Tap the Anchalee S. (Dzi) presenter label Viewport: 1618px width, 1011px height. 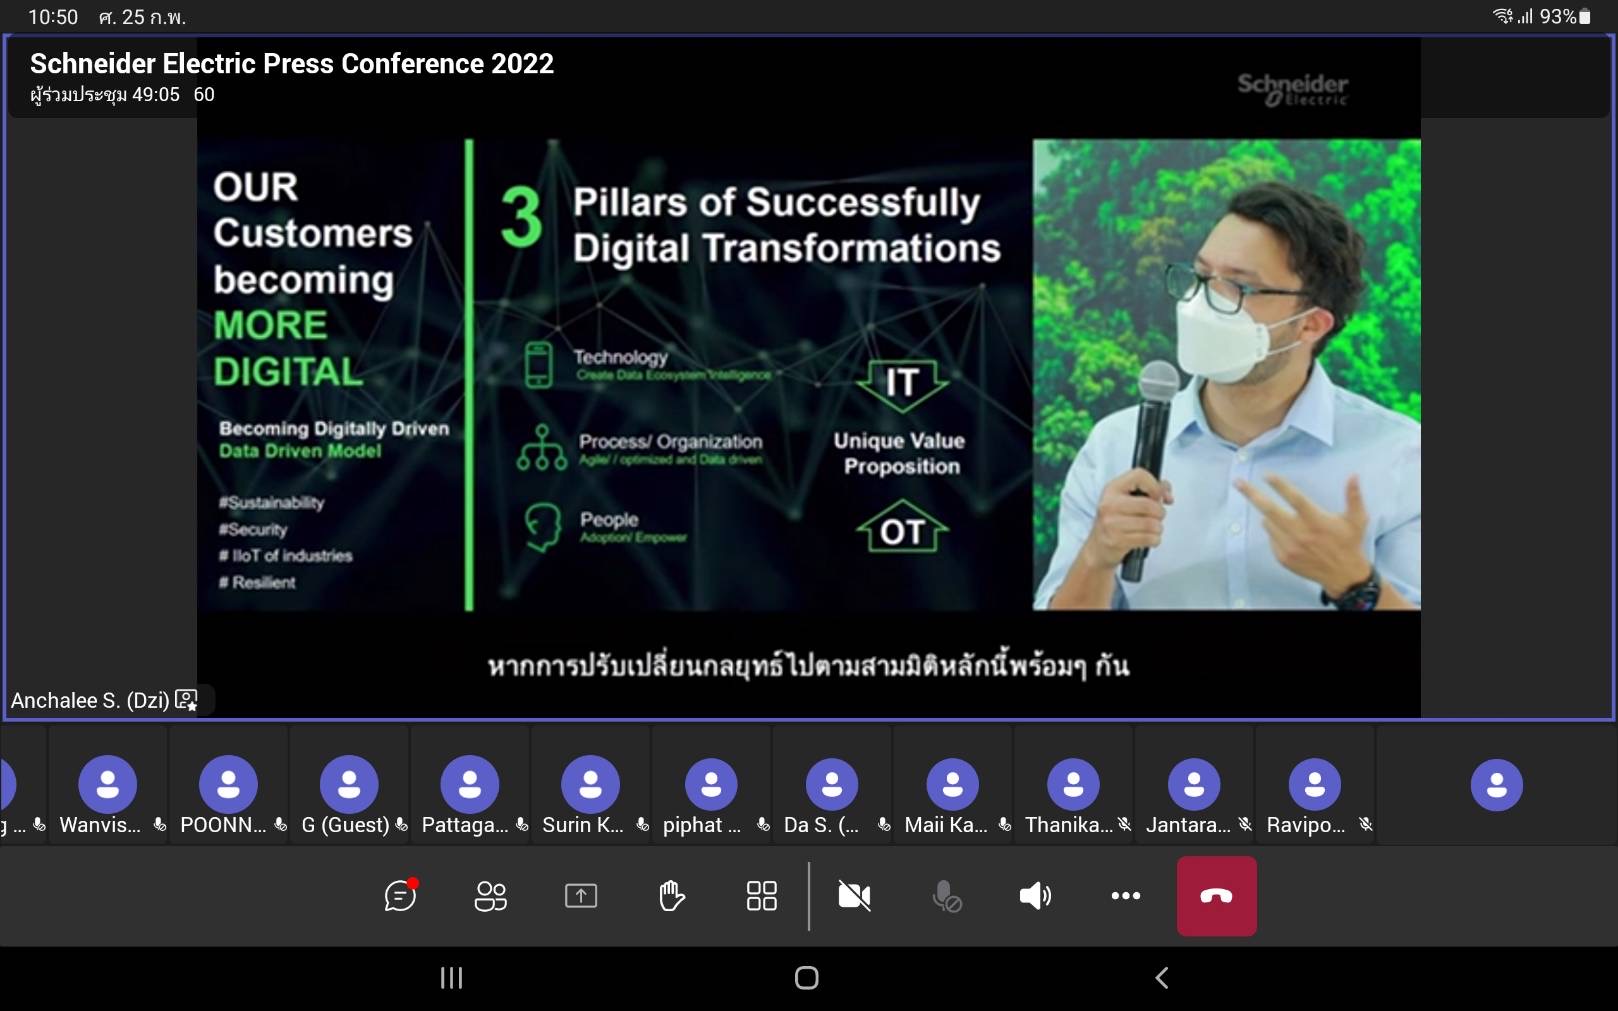90,700
